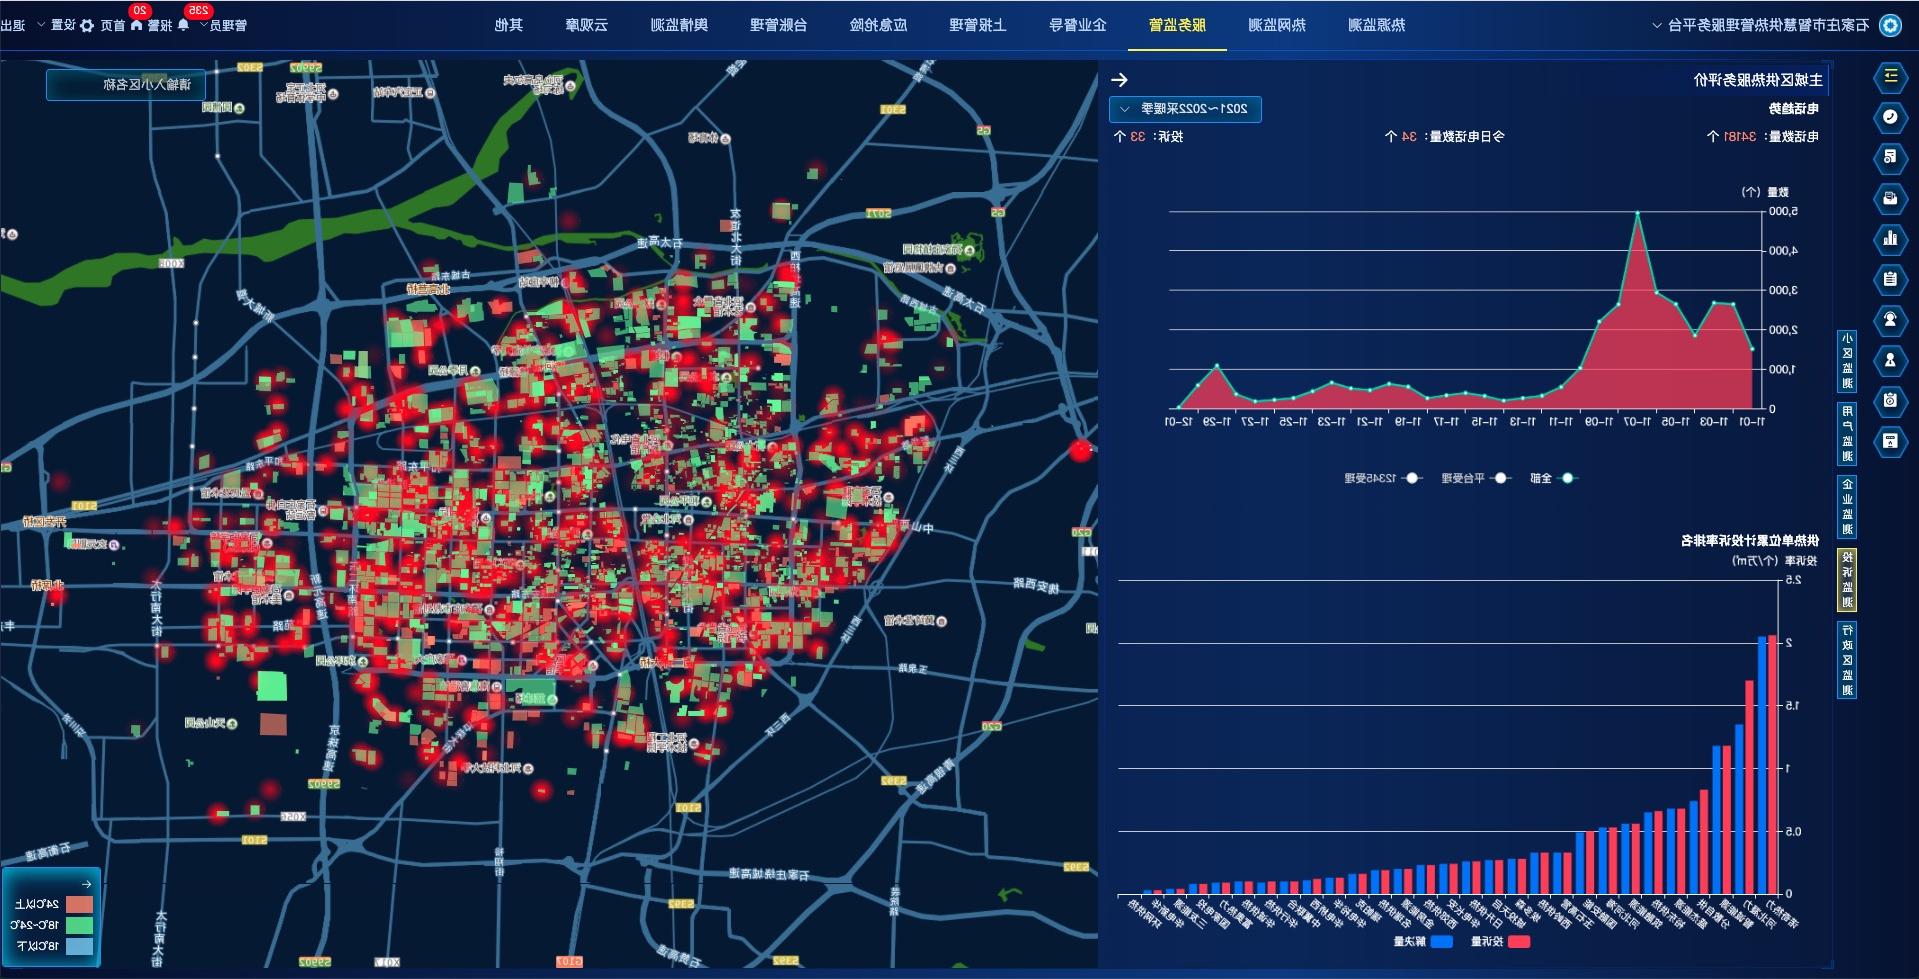
Task: Select the customer service headset hexagon icon
Action: pyautogui.click(x=1890, y=319)
